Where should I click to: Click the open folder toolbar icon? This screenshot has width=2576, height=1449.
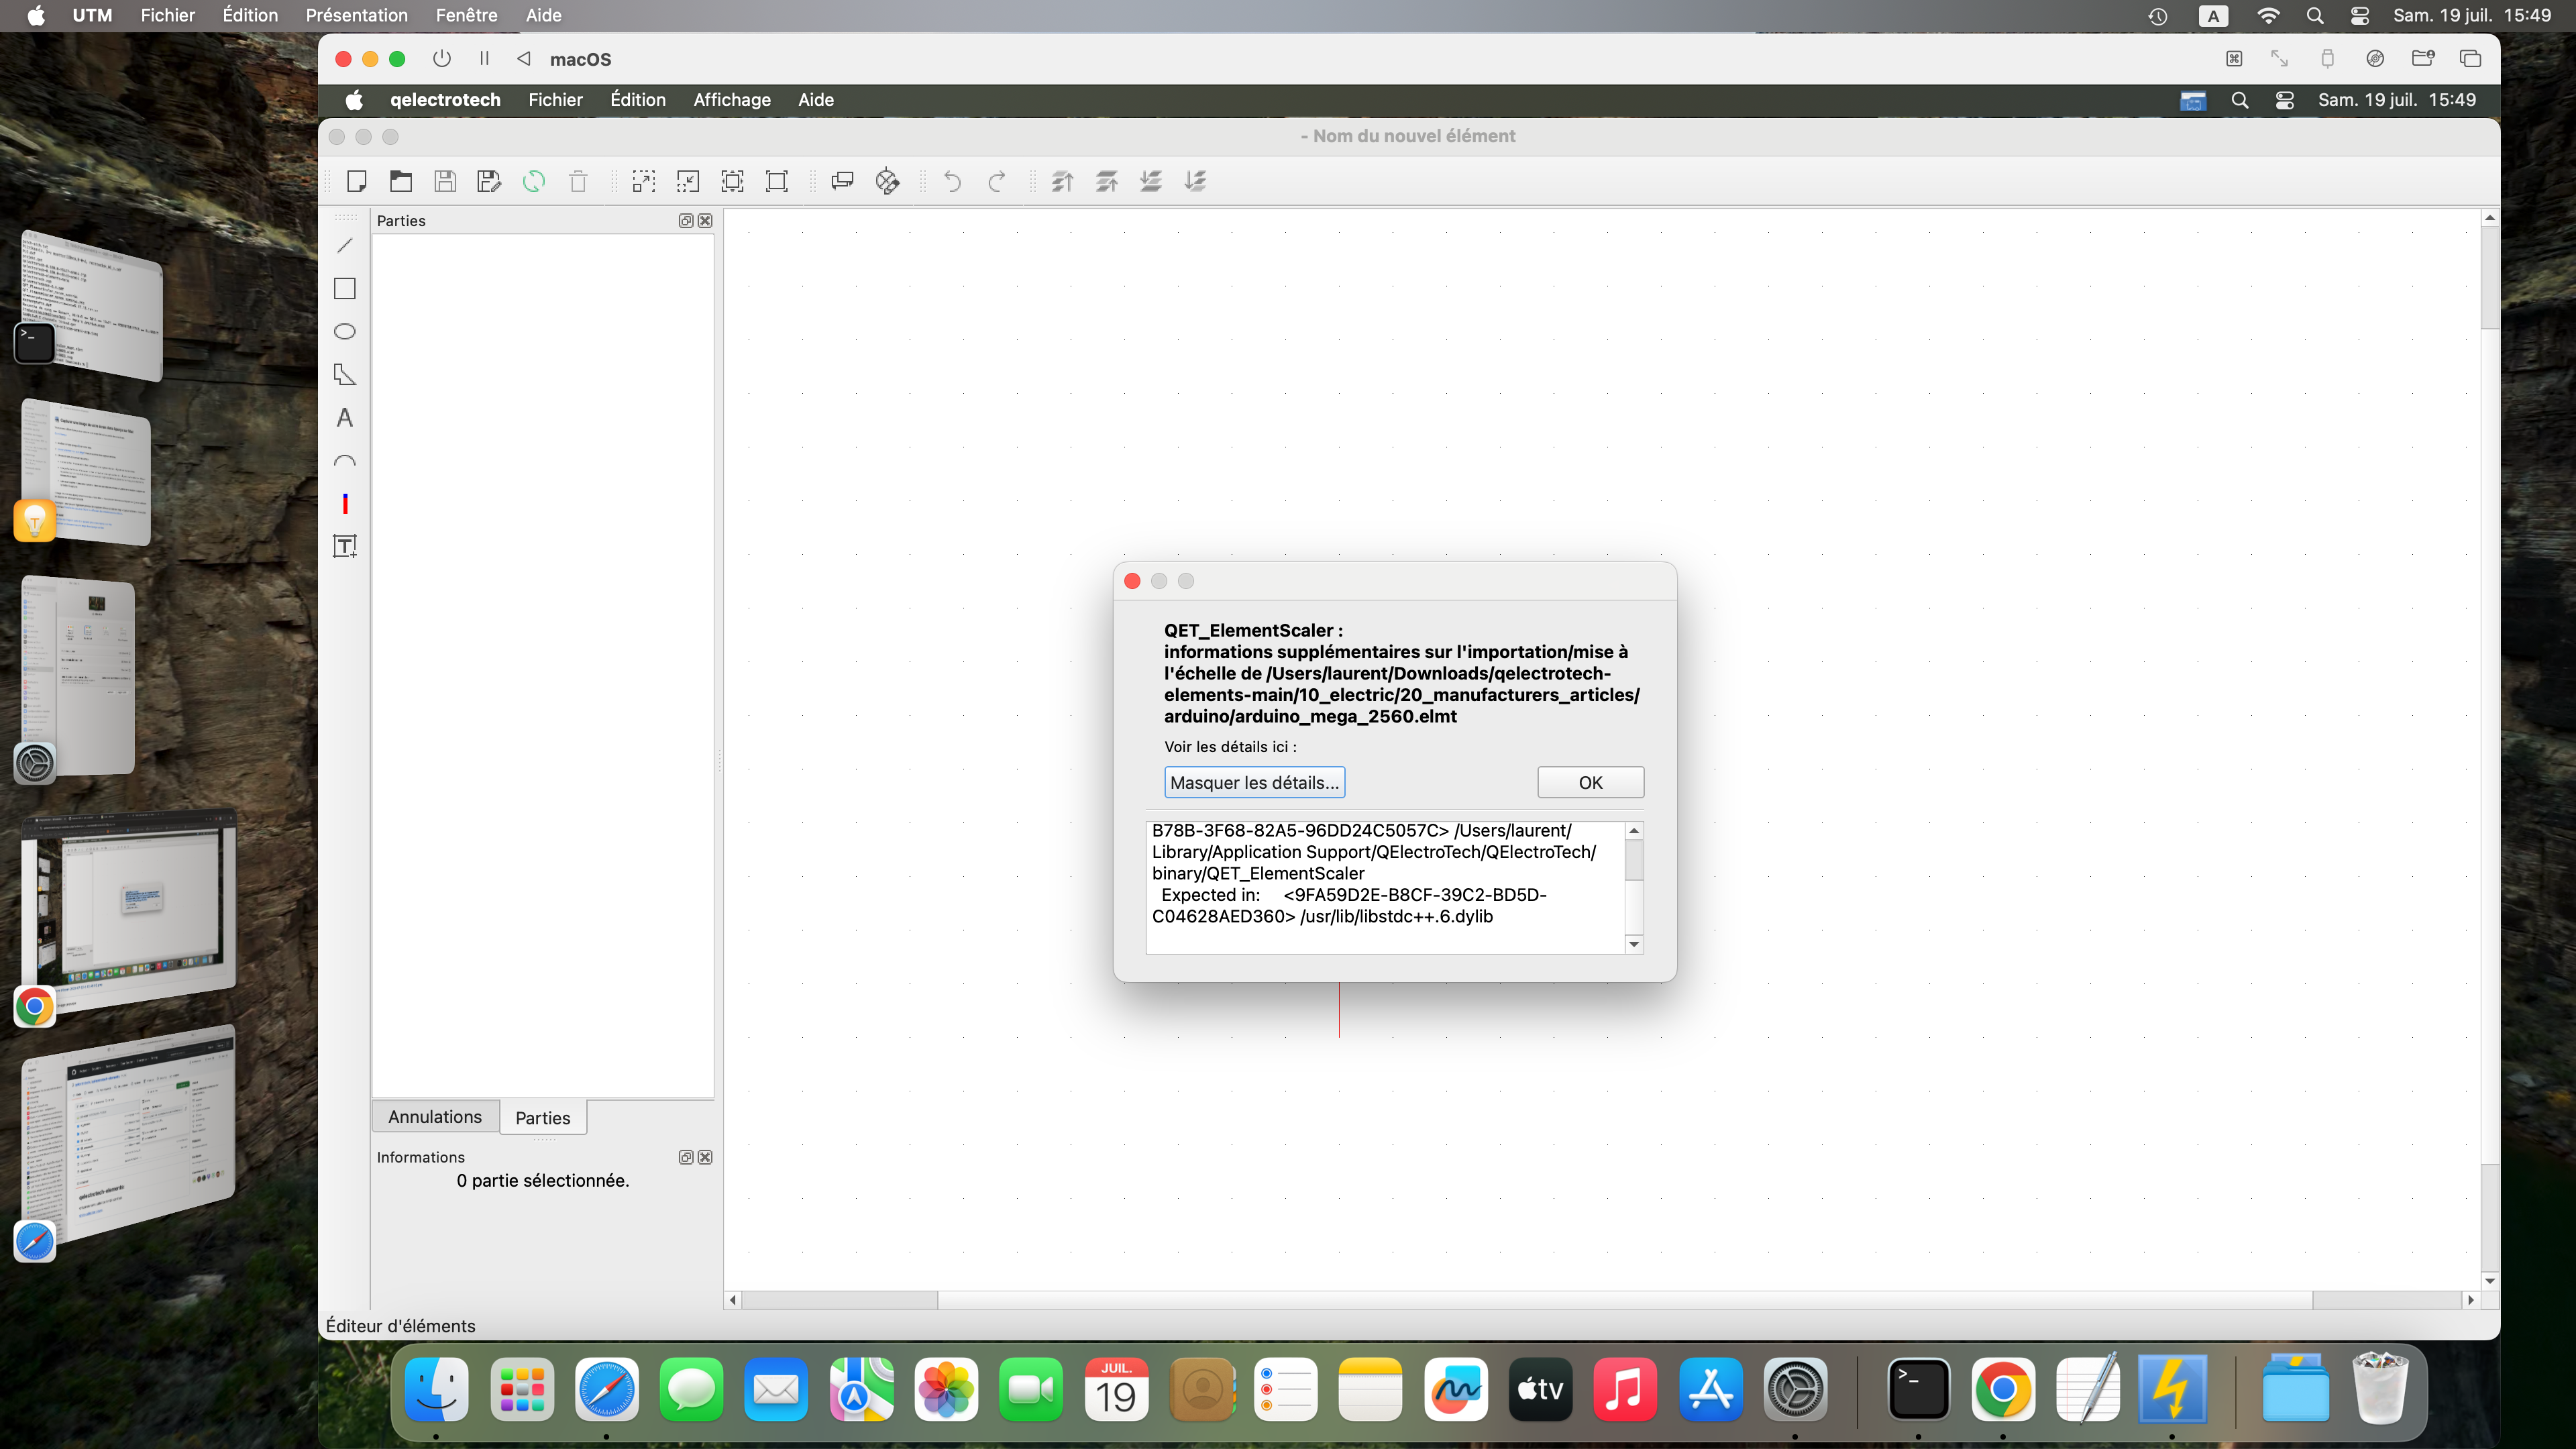(x=401, y=181)
